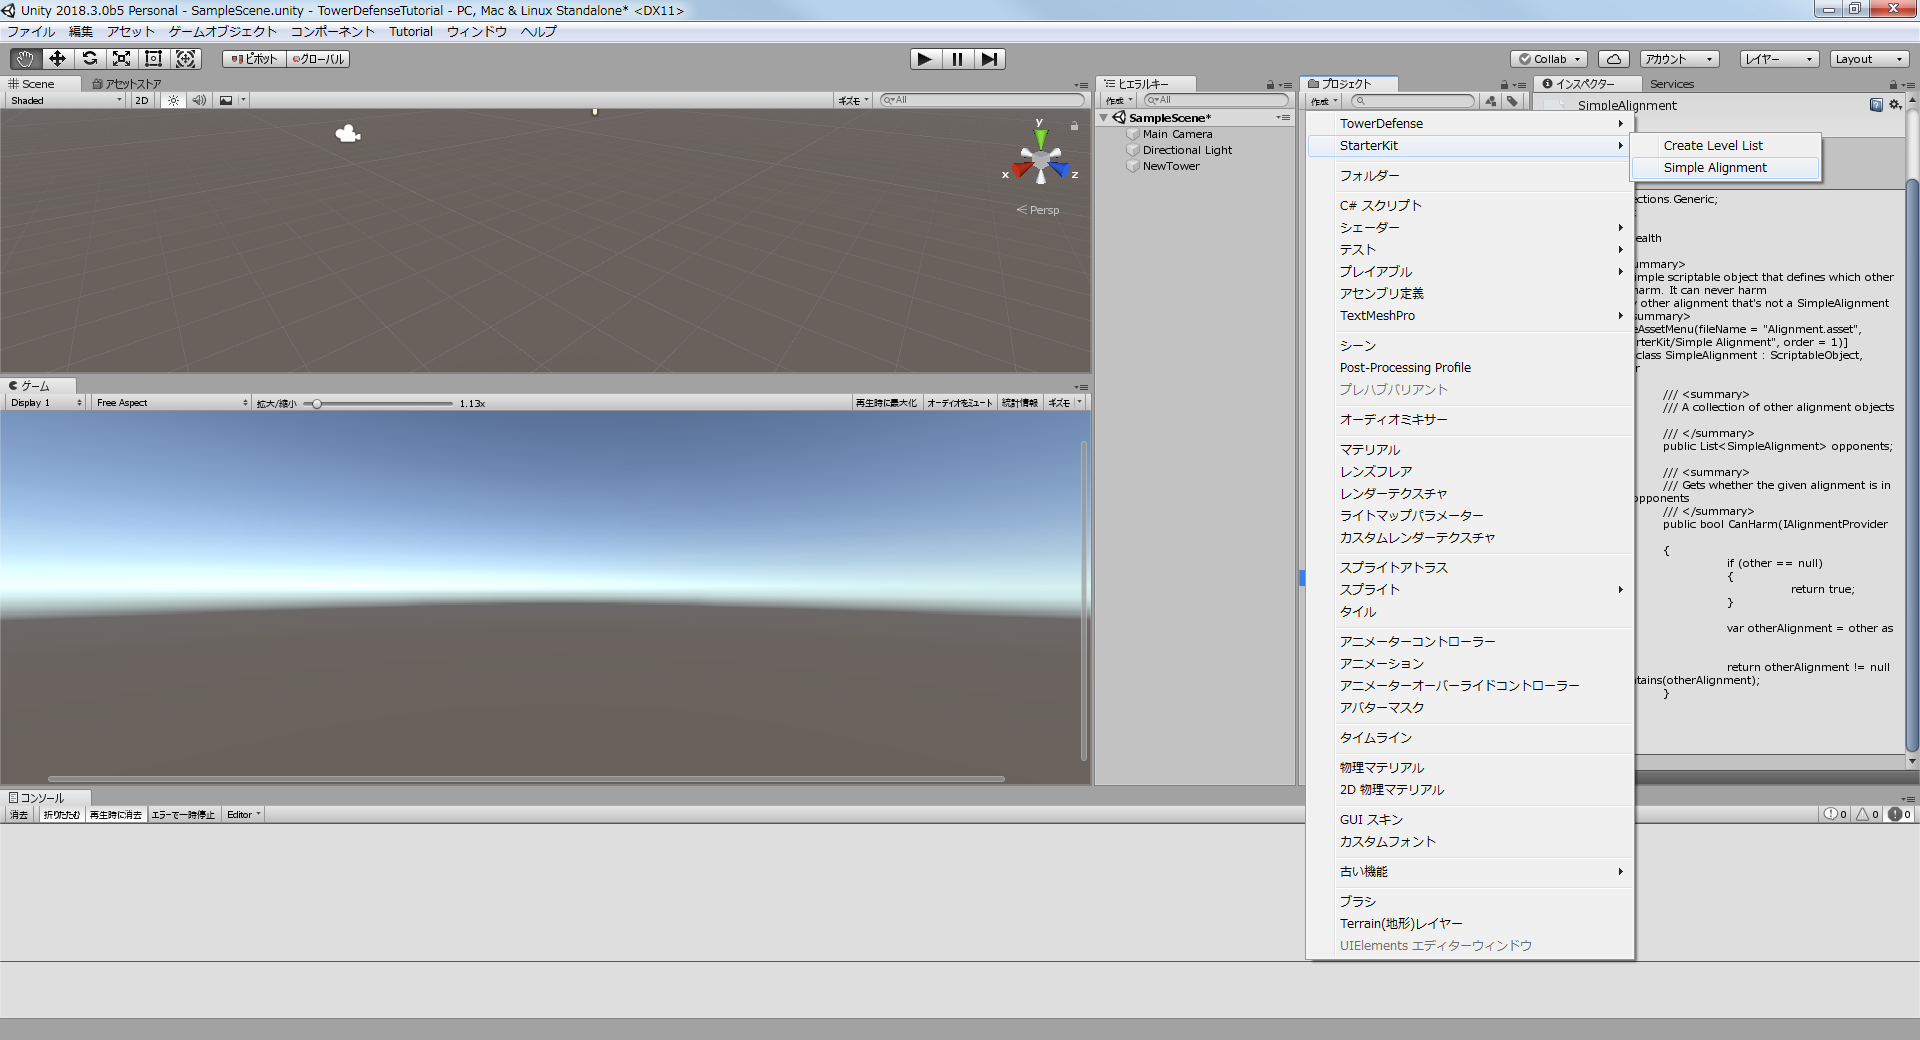Lock the scene gizmo rotation padlock

1075,126
